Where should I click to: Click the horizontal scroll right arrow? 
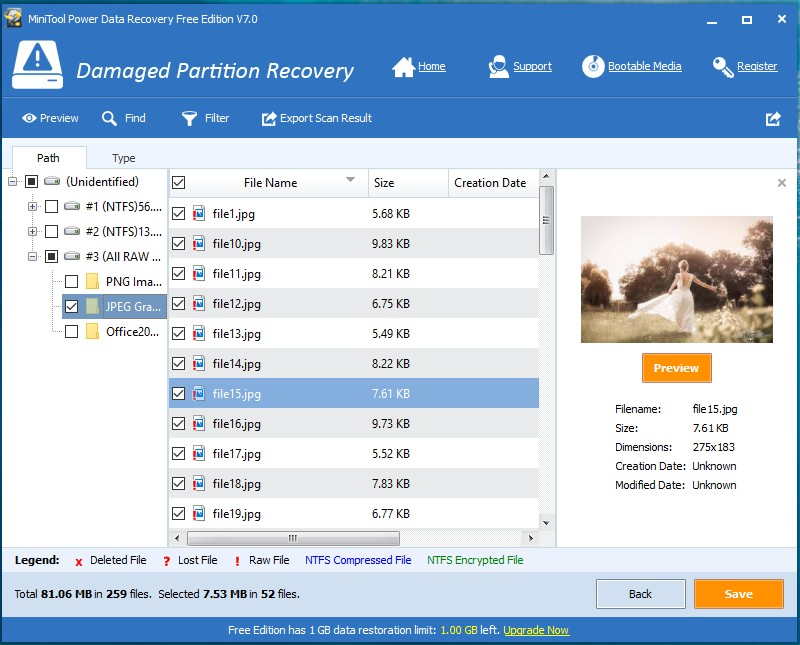(x=531, y=538)
